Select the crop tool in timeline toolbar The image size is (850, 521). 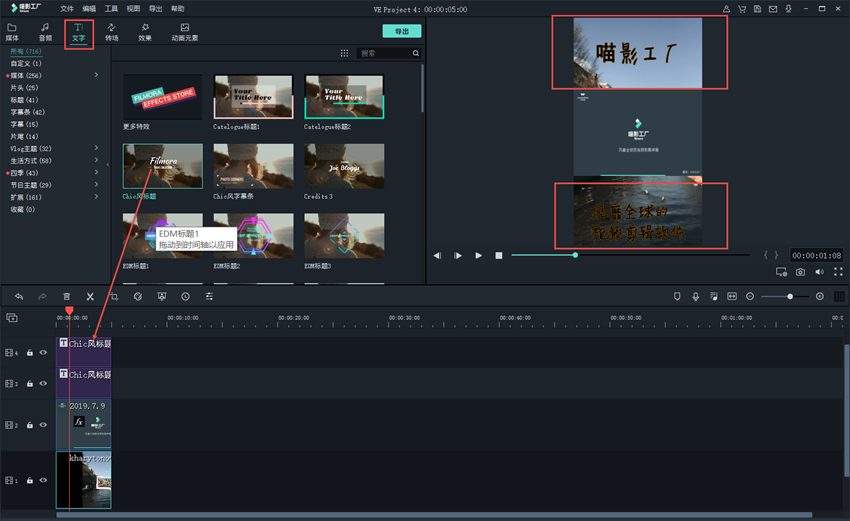[114, 296]
